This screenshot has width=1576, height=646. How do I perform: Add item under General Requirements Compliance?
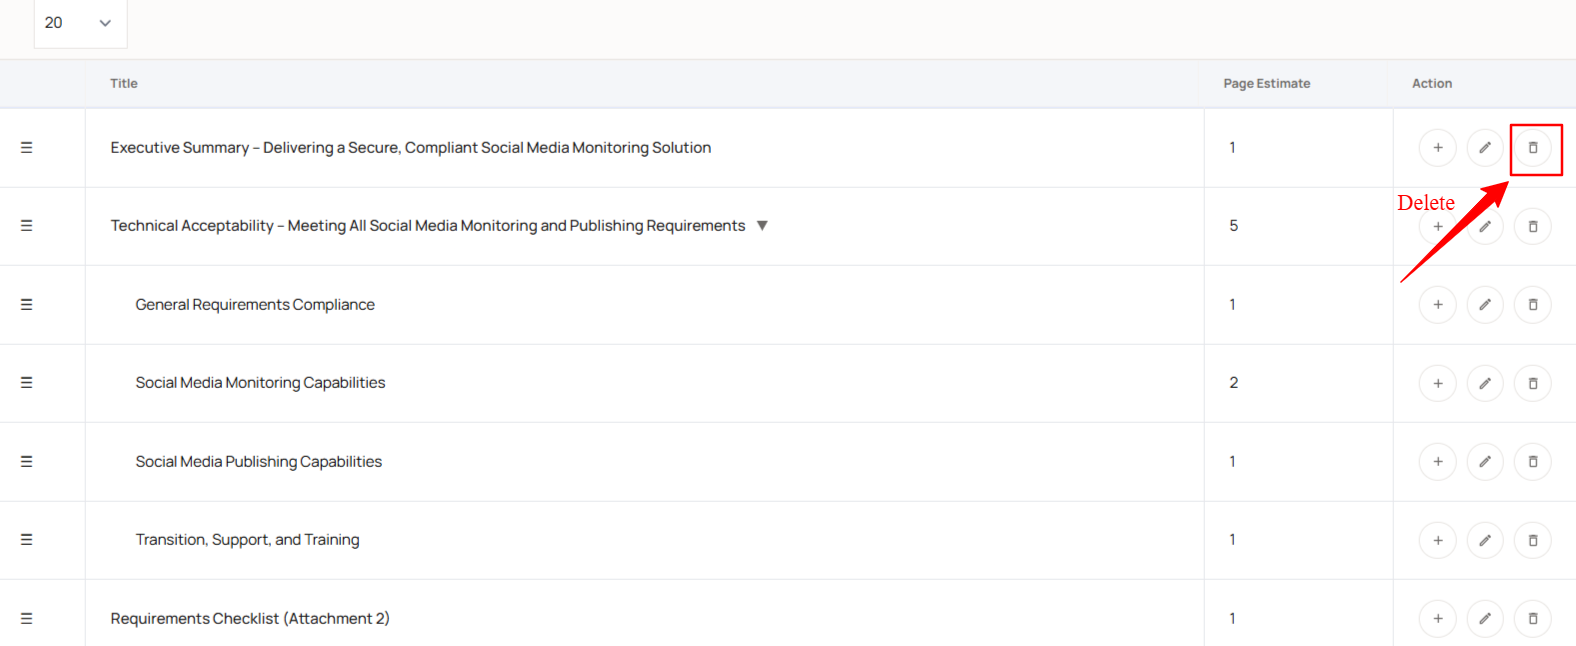(1438, 305)
